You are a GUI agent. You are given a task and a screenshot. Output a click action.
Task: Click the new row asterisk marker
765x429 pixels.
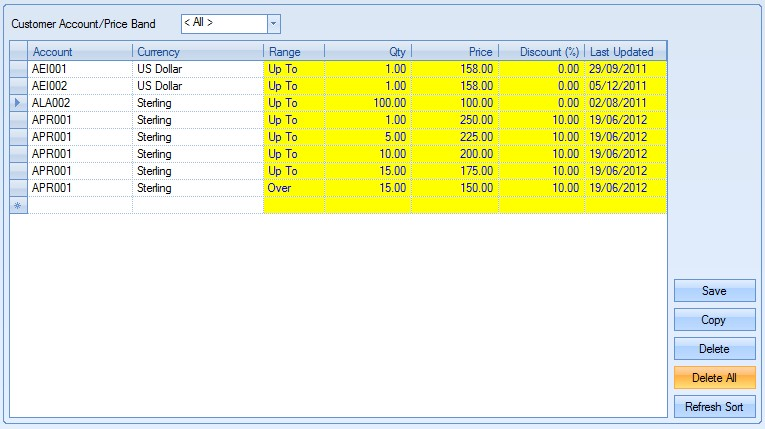pyautogui.click(x=19, y=205)
